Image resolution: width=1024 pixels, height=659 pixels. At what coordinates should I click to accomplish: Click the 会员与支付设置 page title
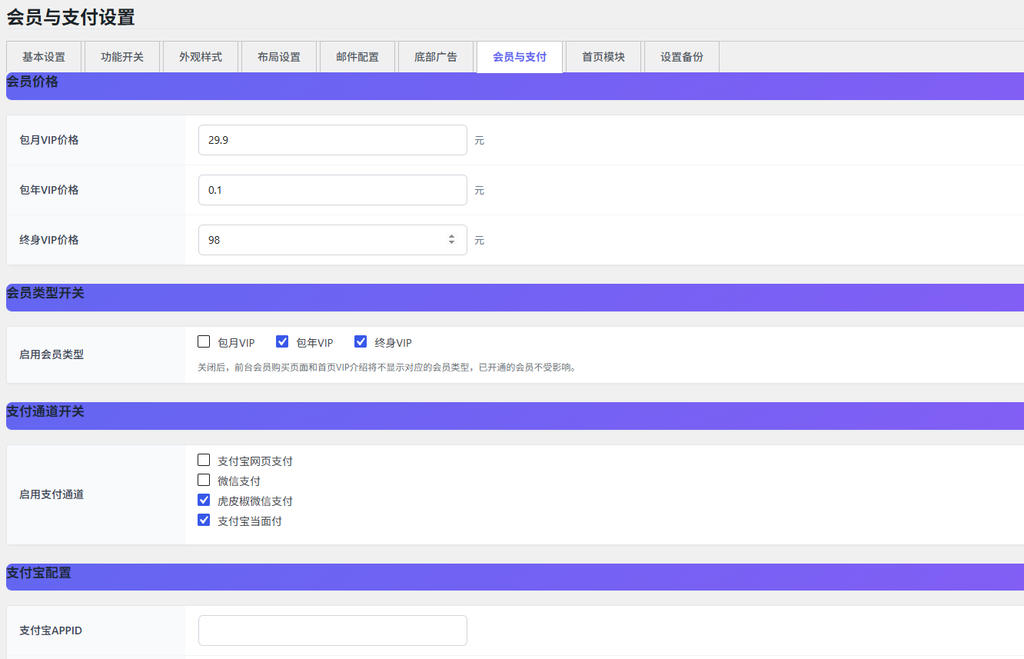tap(71, 17)
